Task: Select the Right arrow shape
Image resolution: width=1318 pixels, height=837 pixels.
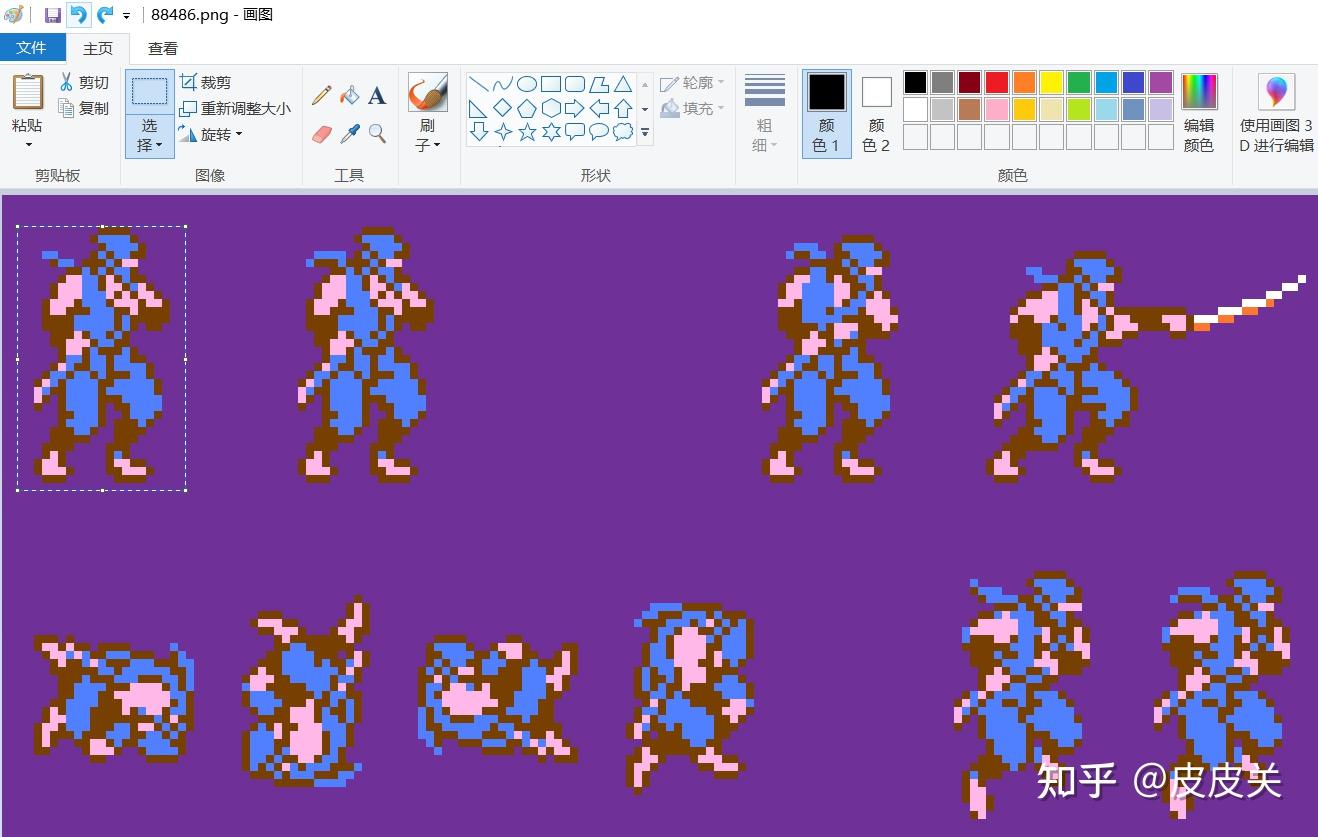Action: 575,108
